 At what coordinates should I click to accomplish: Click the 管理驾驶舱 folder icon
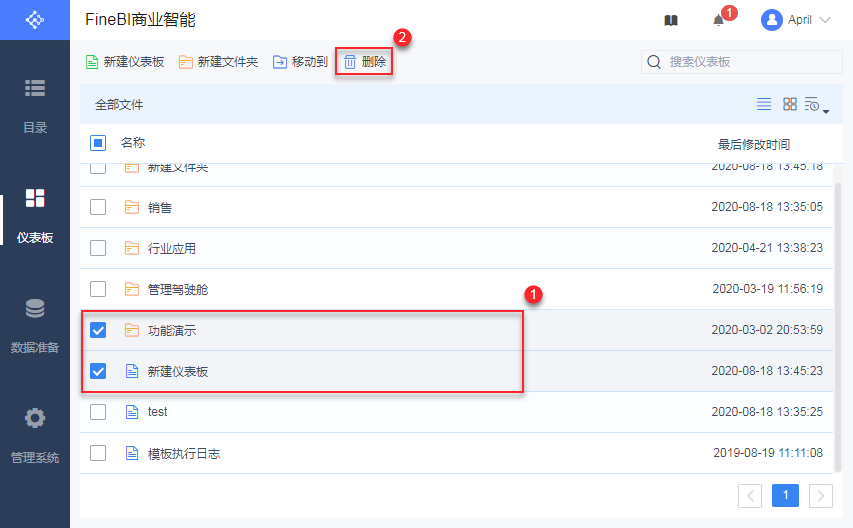click(132, 289)
